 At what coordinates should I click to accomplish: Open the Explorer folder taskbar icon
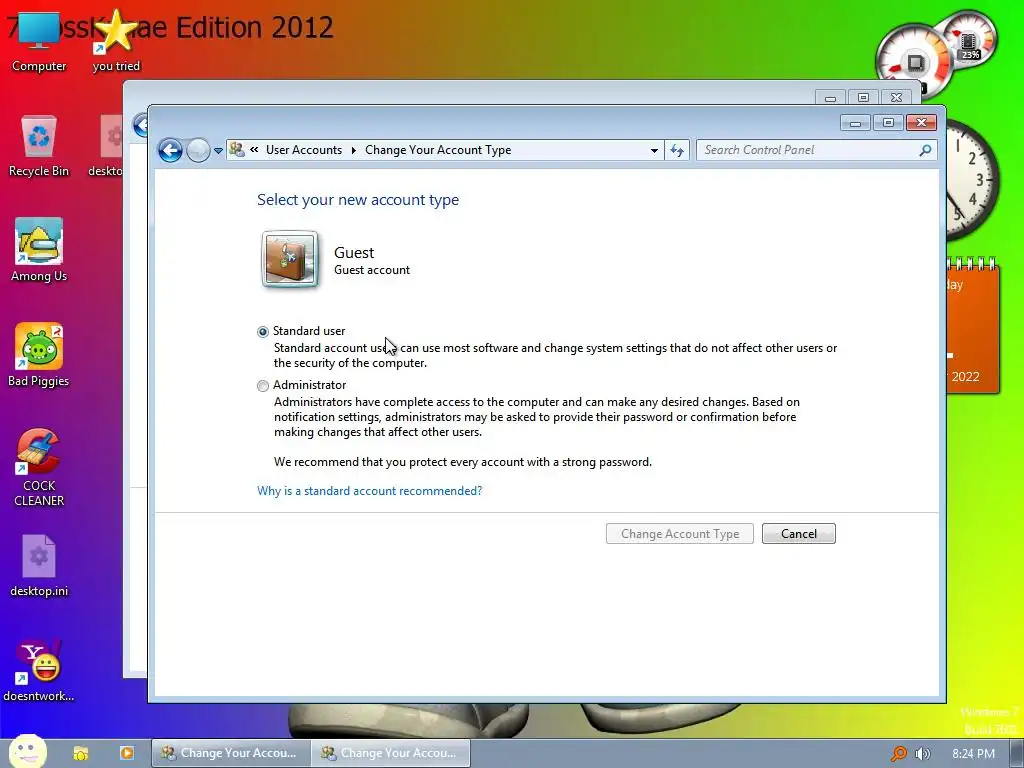tap(81, 753)
